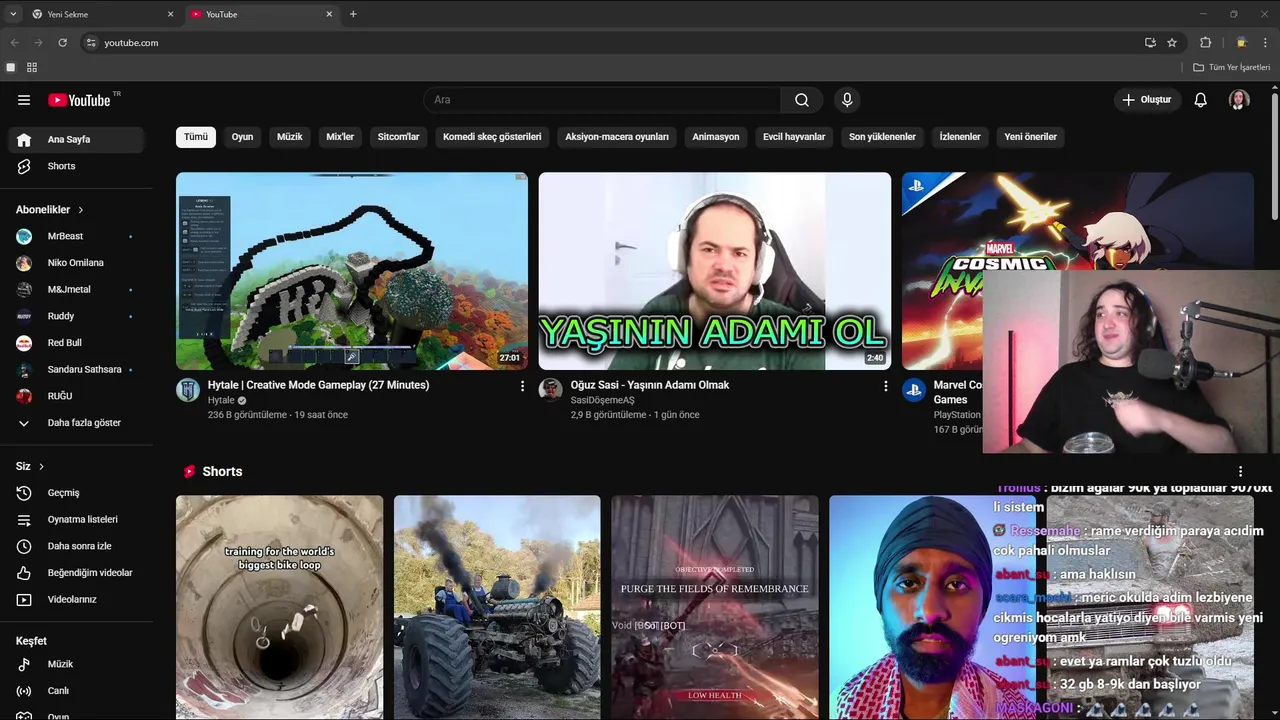Open Beğendiğim videolar liked videos
The height and width of the screenshot is (720, 1280).
click(76, 573)
